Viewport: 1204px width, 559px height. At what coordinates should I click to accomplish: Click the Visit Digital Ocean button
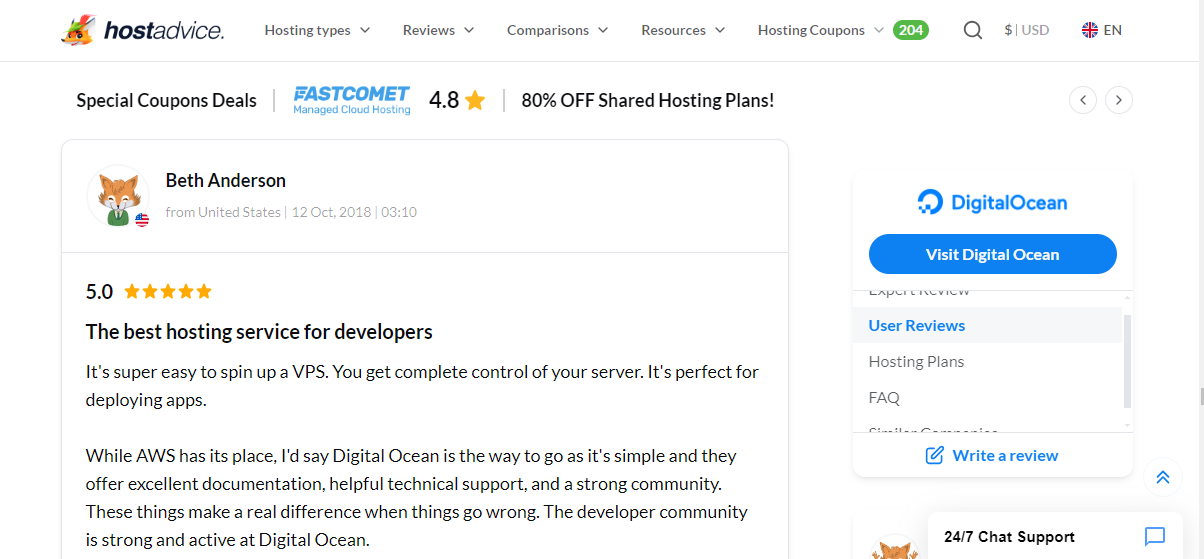point(993,254)
